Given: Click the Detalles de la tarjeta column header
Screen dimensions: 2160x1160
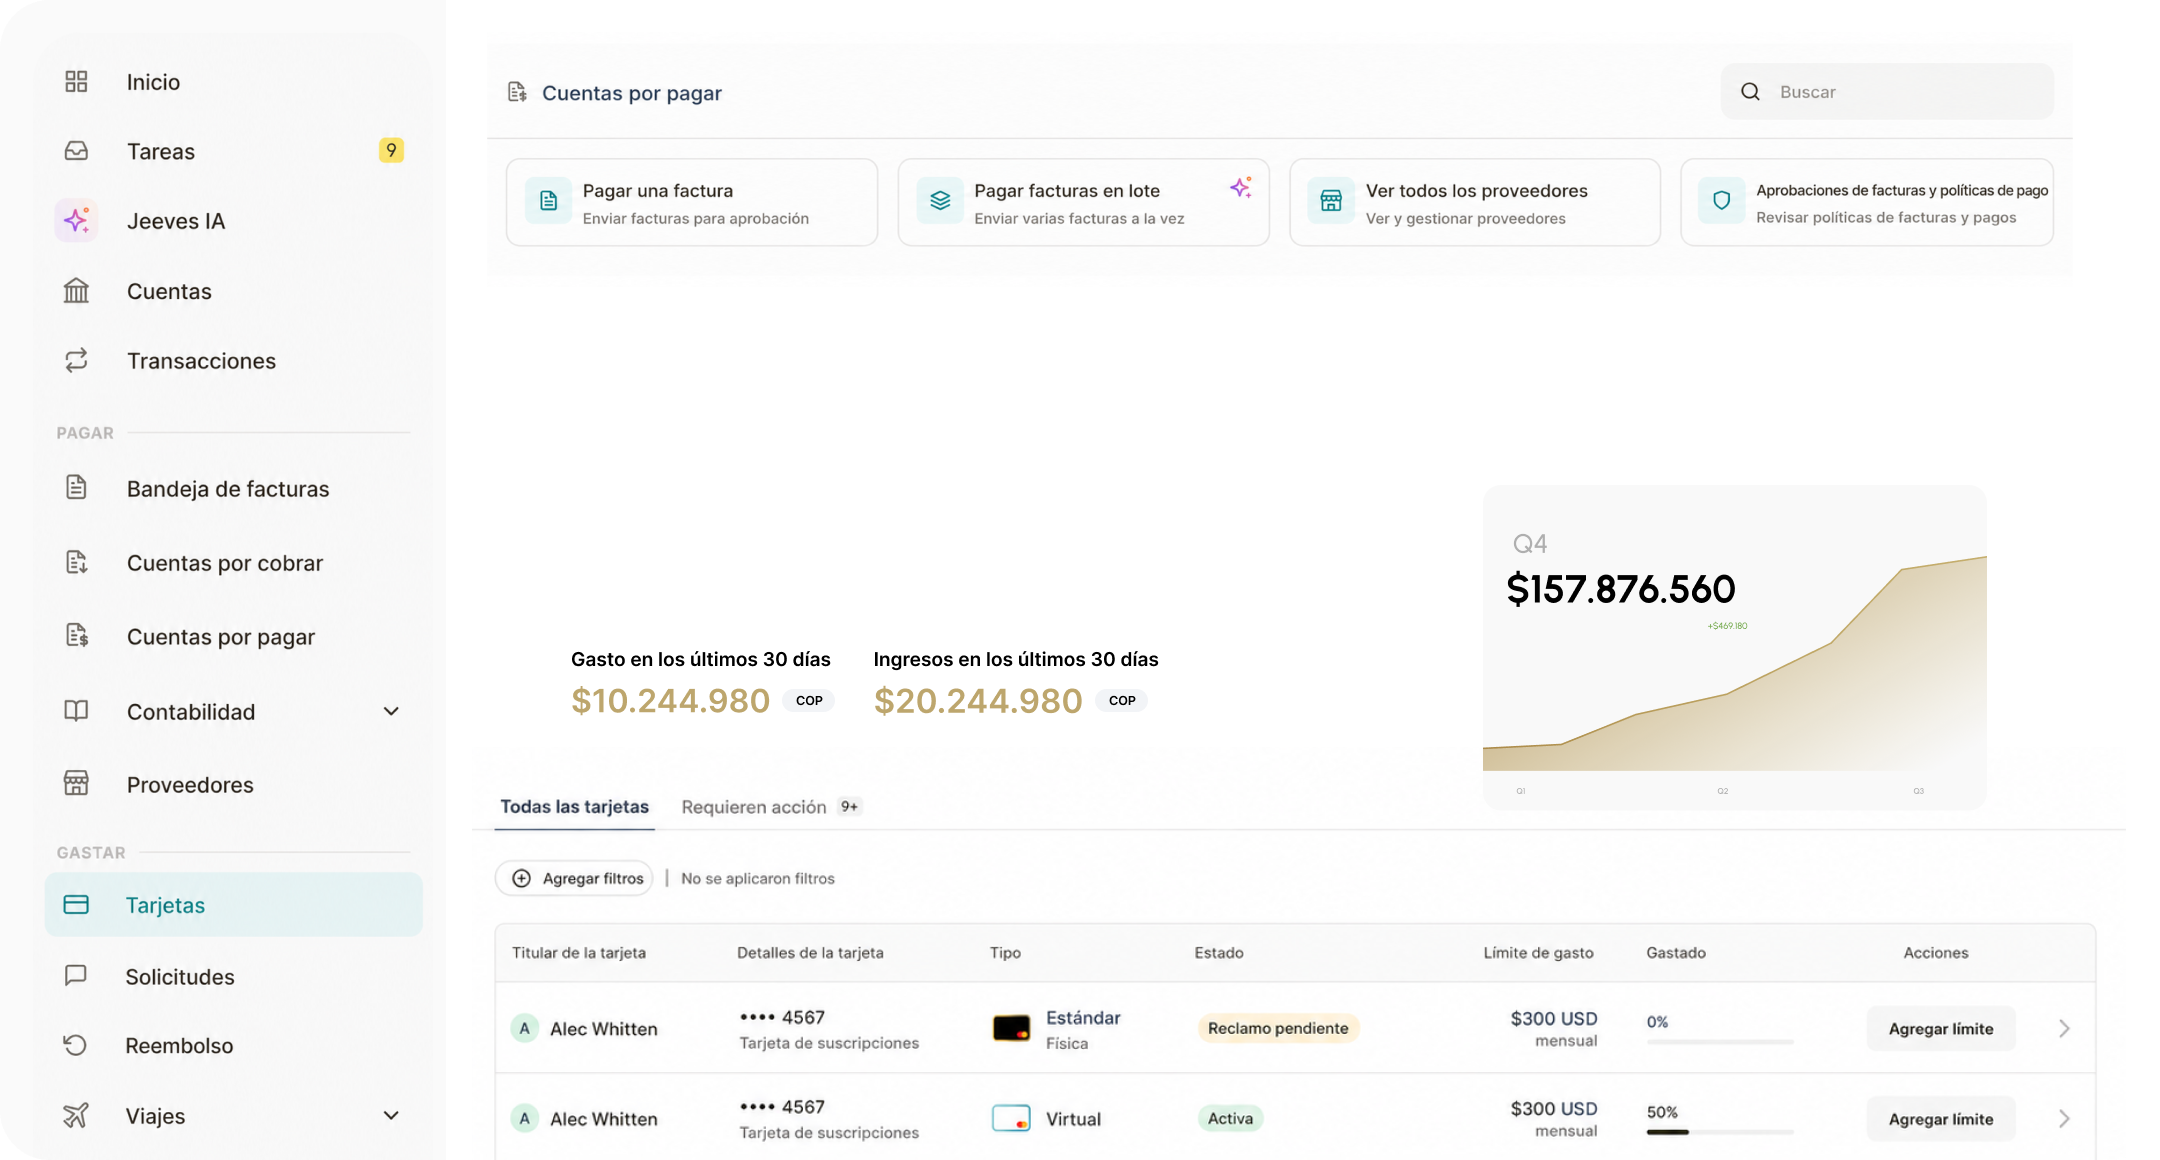Looking at the screenshot, I should coord(810,952).
